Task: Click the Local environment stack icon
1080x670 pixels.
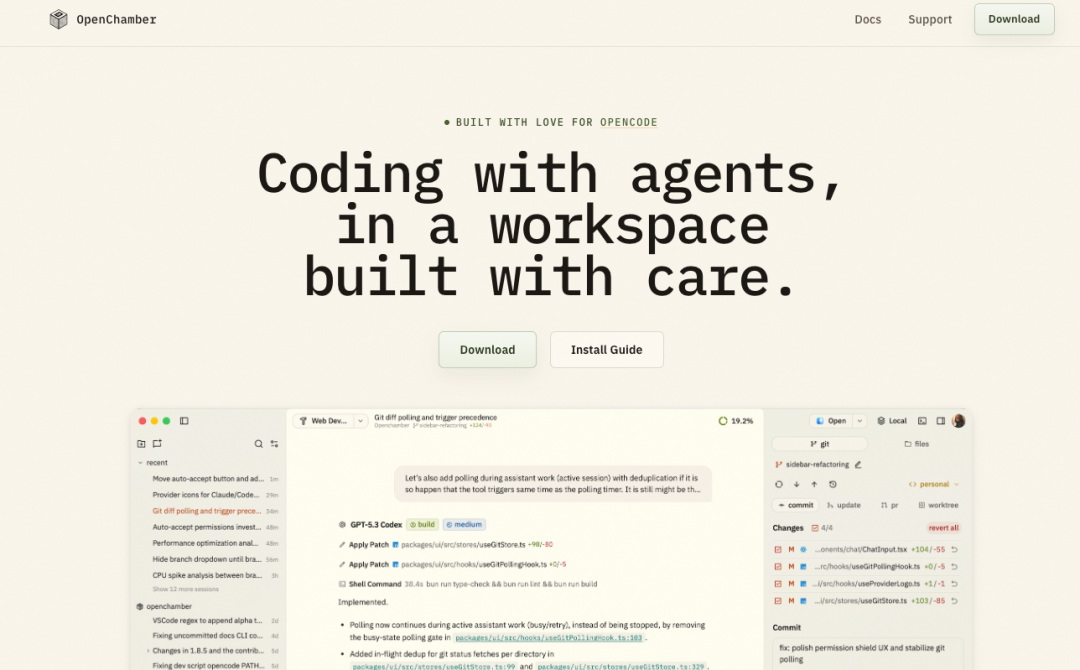Action: click(x=881, y=421)
